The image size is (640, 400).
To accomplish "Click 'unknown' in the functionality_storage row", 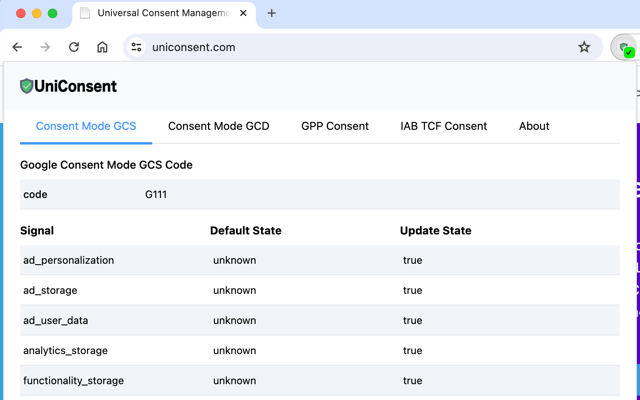I will tap(235, 381).
